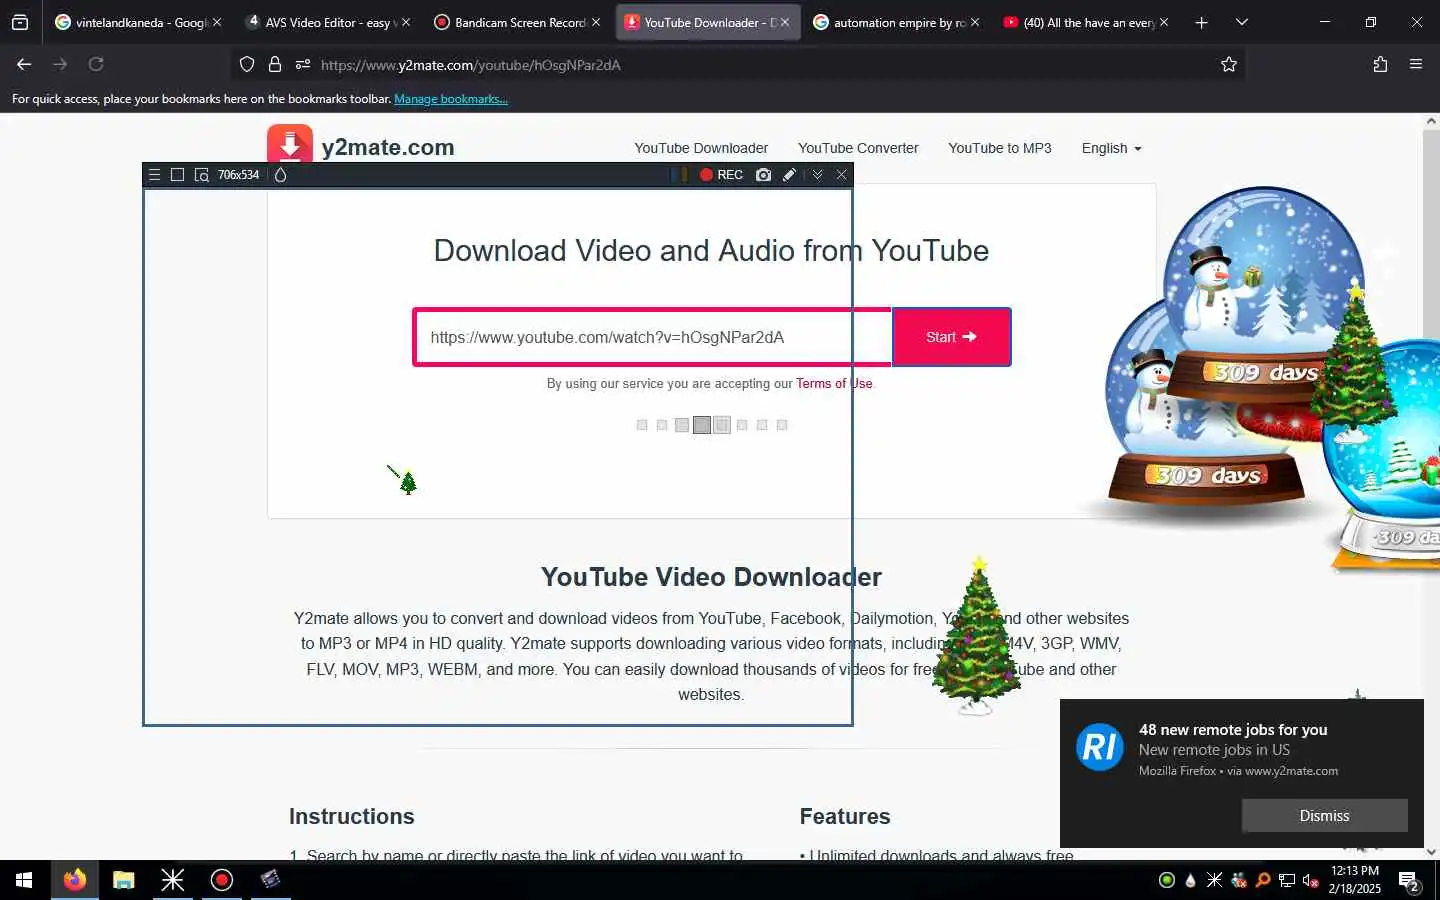Open the Windows notification center
Screen dimensions: 1440x900
click(x=1410, y=881)
